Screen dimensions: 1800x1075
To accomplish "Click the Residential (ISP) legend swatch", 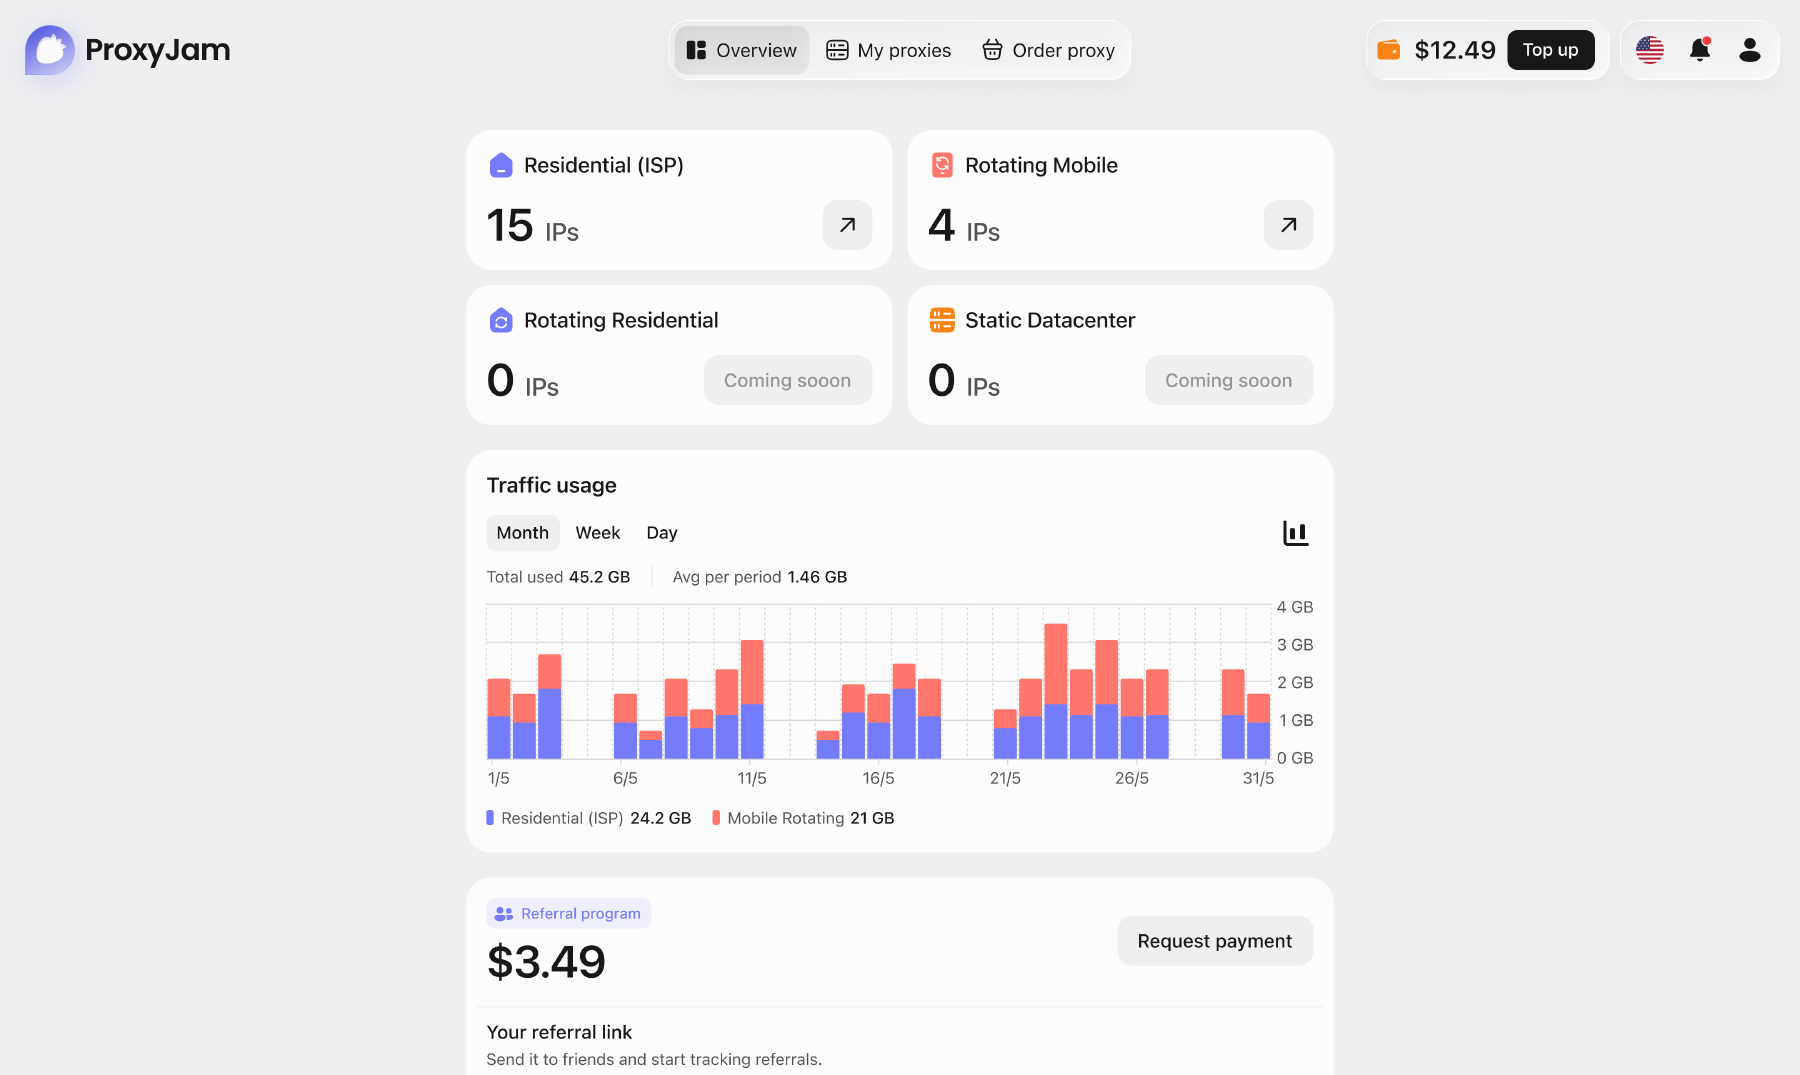I will pos(490,818).
